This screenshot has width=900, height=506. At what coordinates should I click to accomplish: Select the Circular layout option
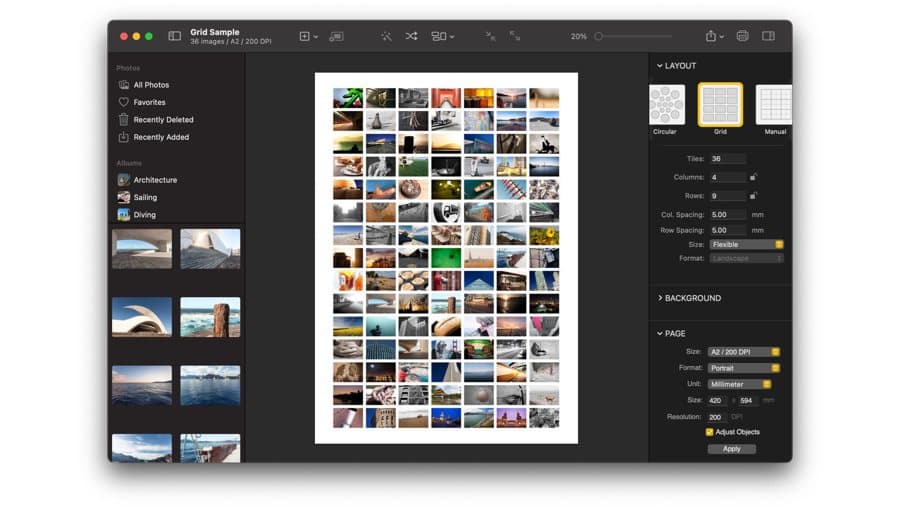point(666,104)
